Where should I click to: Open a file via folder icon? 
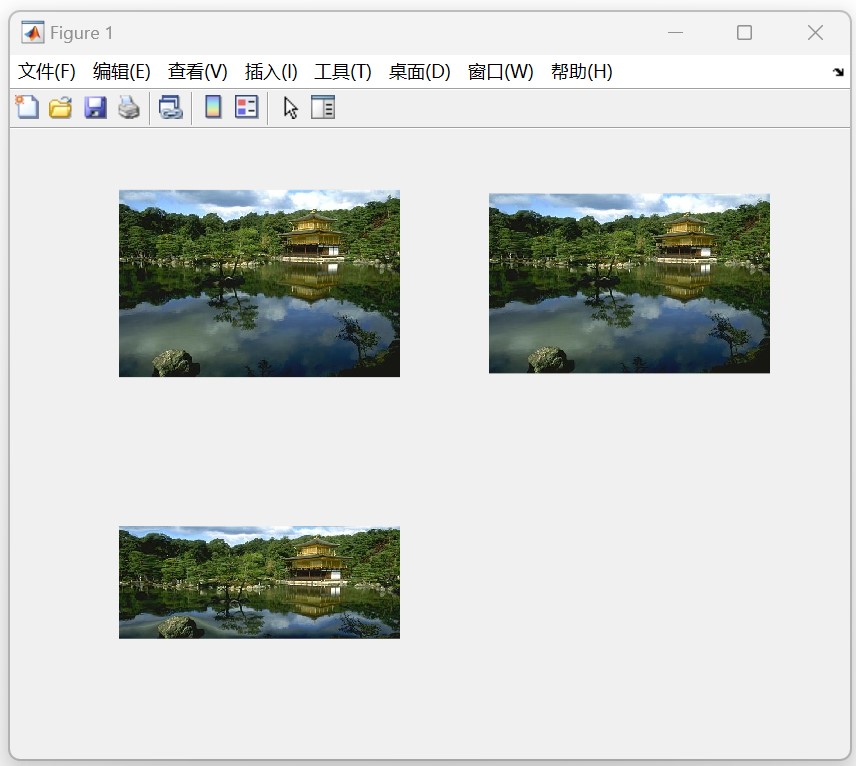click(x=61, y=107)
